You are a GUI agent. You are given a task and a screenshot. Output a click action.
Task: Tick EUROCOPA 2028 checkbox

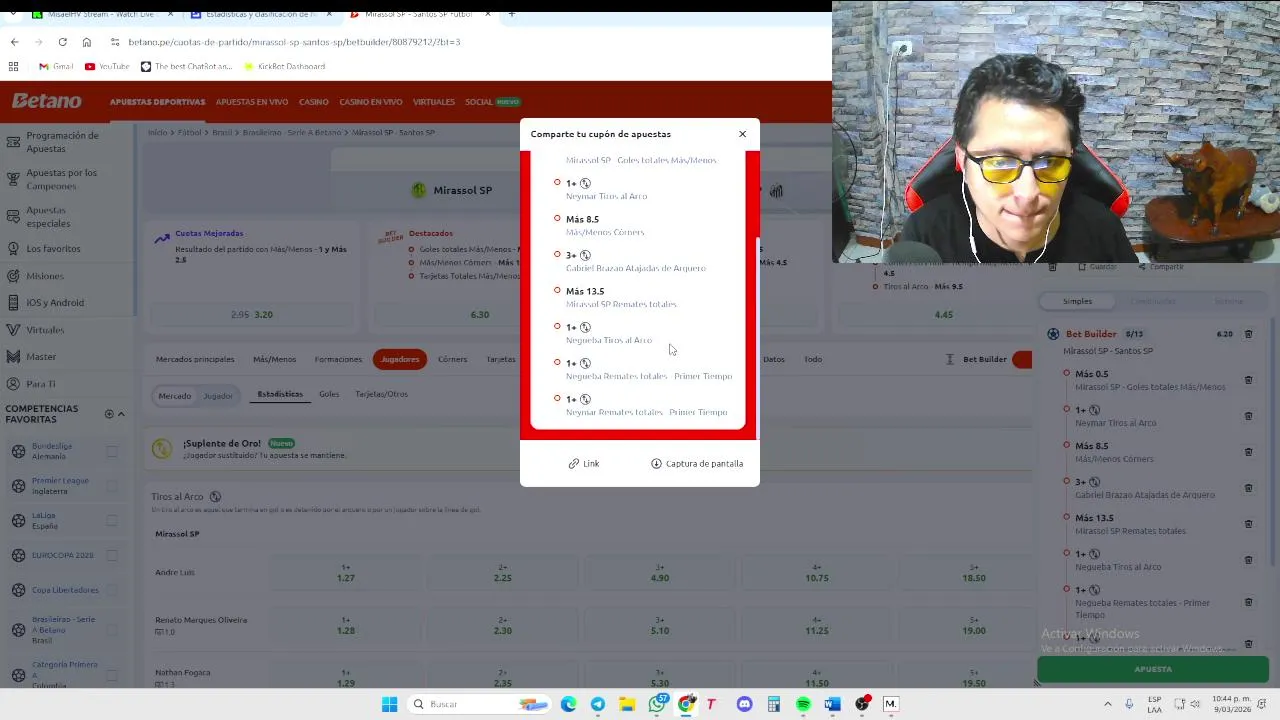point(112,555)
